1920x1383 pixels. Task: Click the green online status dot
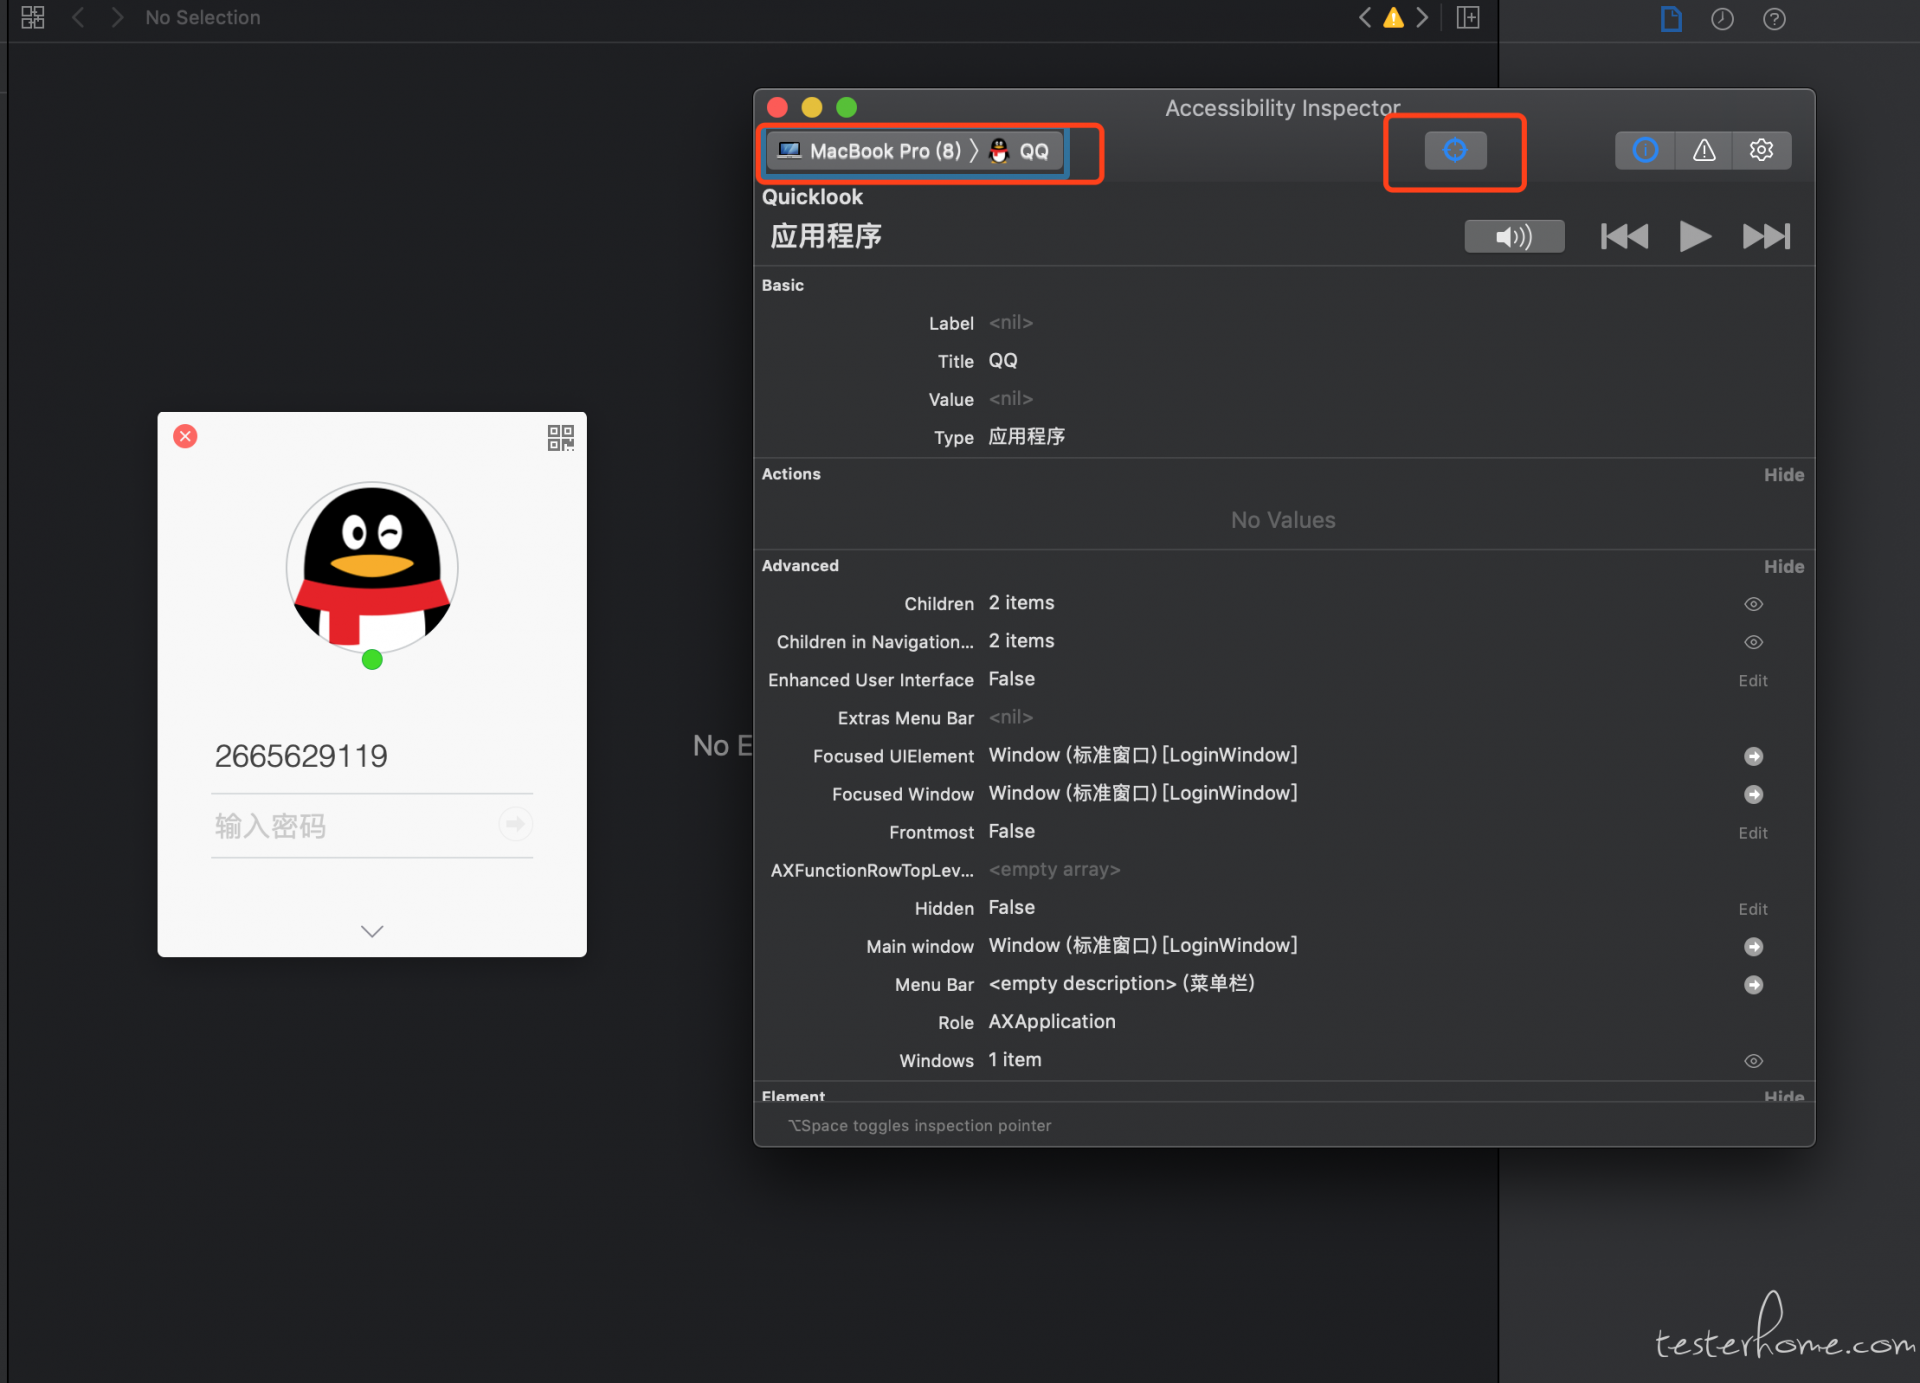coord(372,659)
